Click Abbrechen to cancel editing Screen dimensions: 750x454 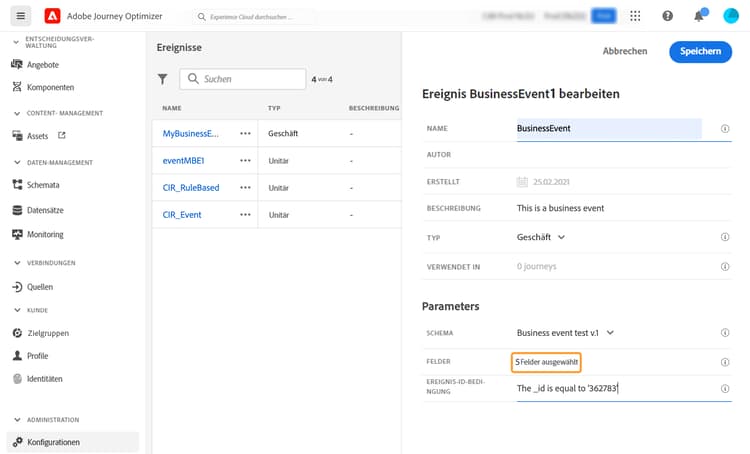click(x=625, y=51)
